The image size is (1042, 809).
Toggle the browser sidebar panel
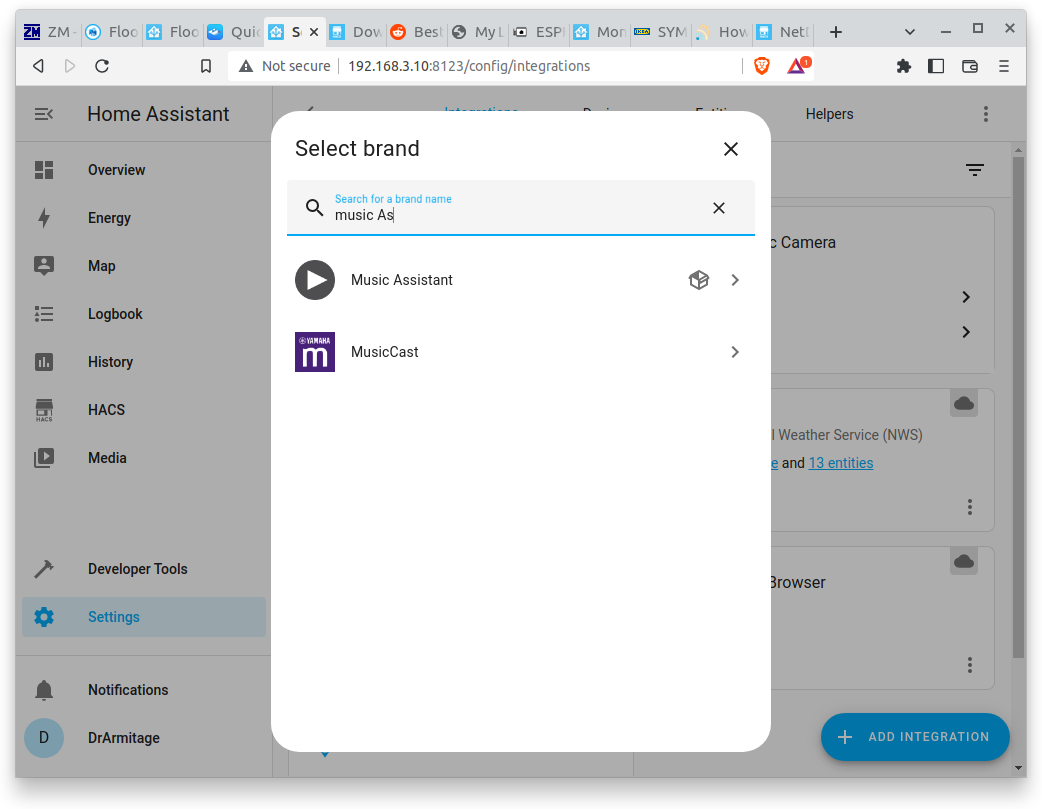coord(936,66)
